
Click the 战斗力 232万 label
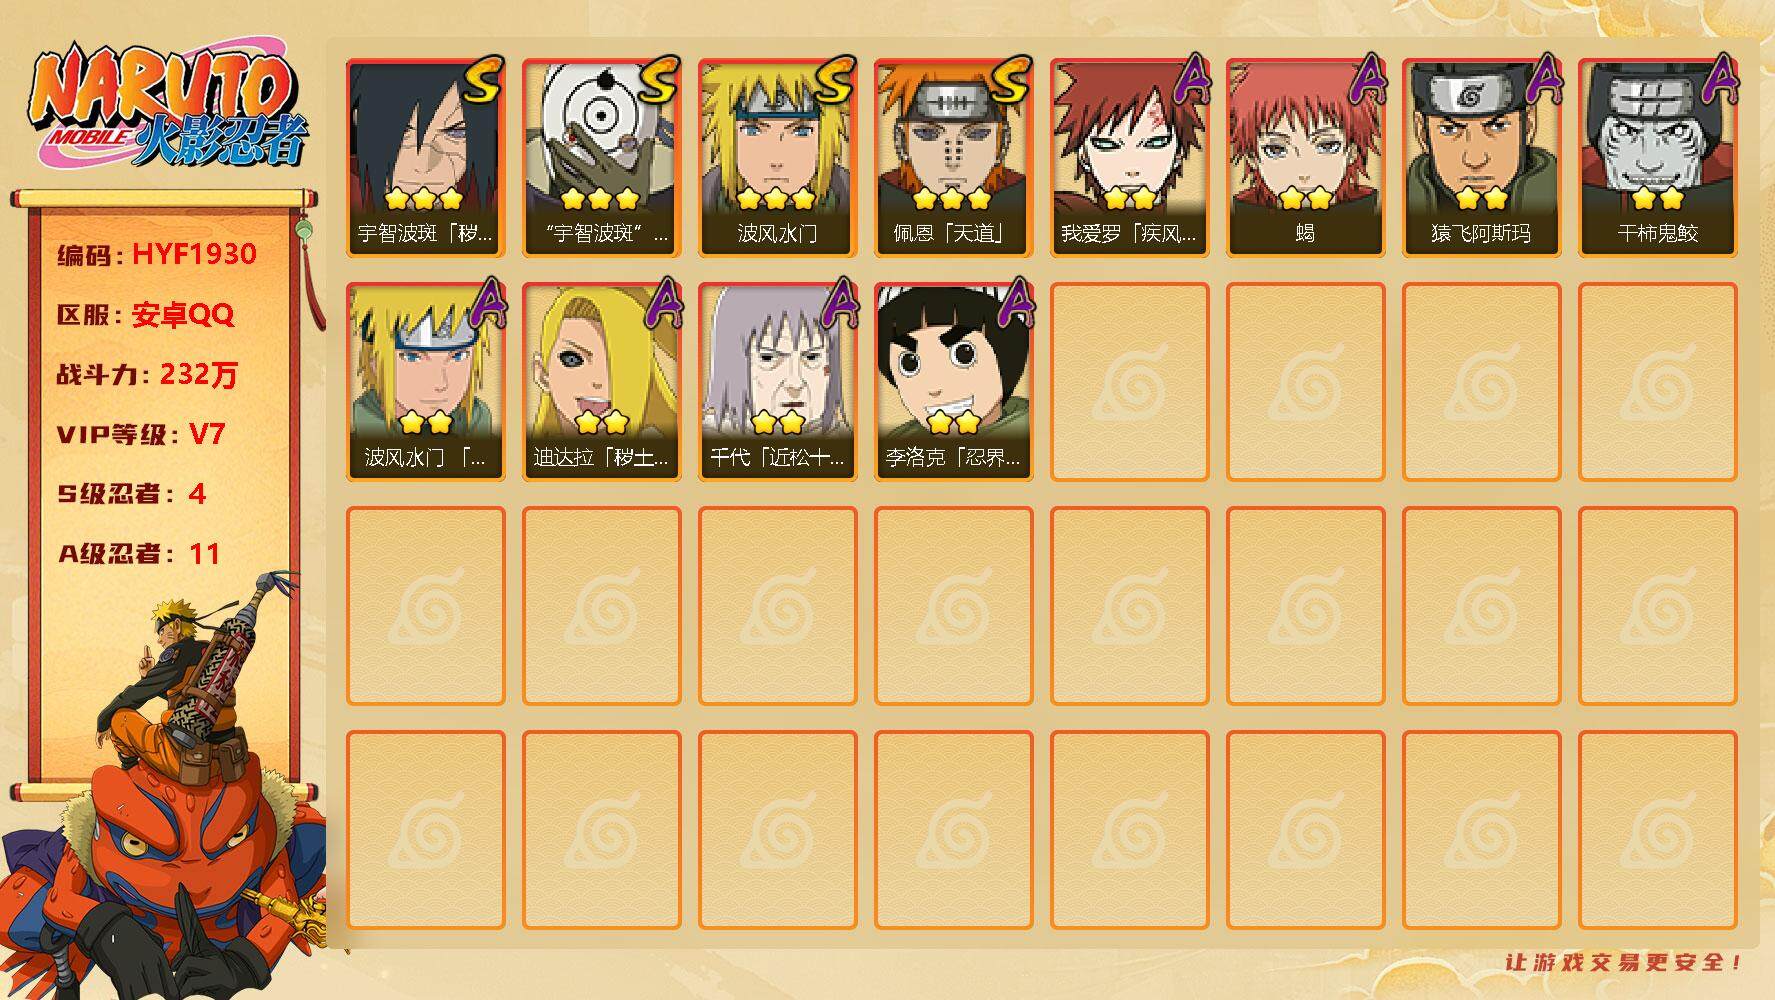point(147,375)
